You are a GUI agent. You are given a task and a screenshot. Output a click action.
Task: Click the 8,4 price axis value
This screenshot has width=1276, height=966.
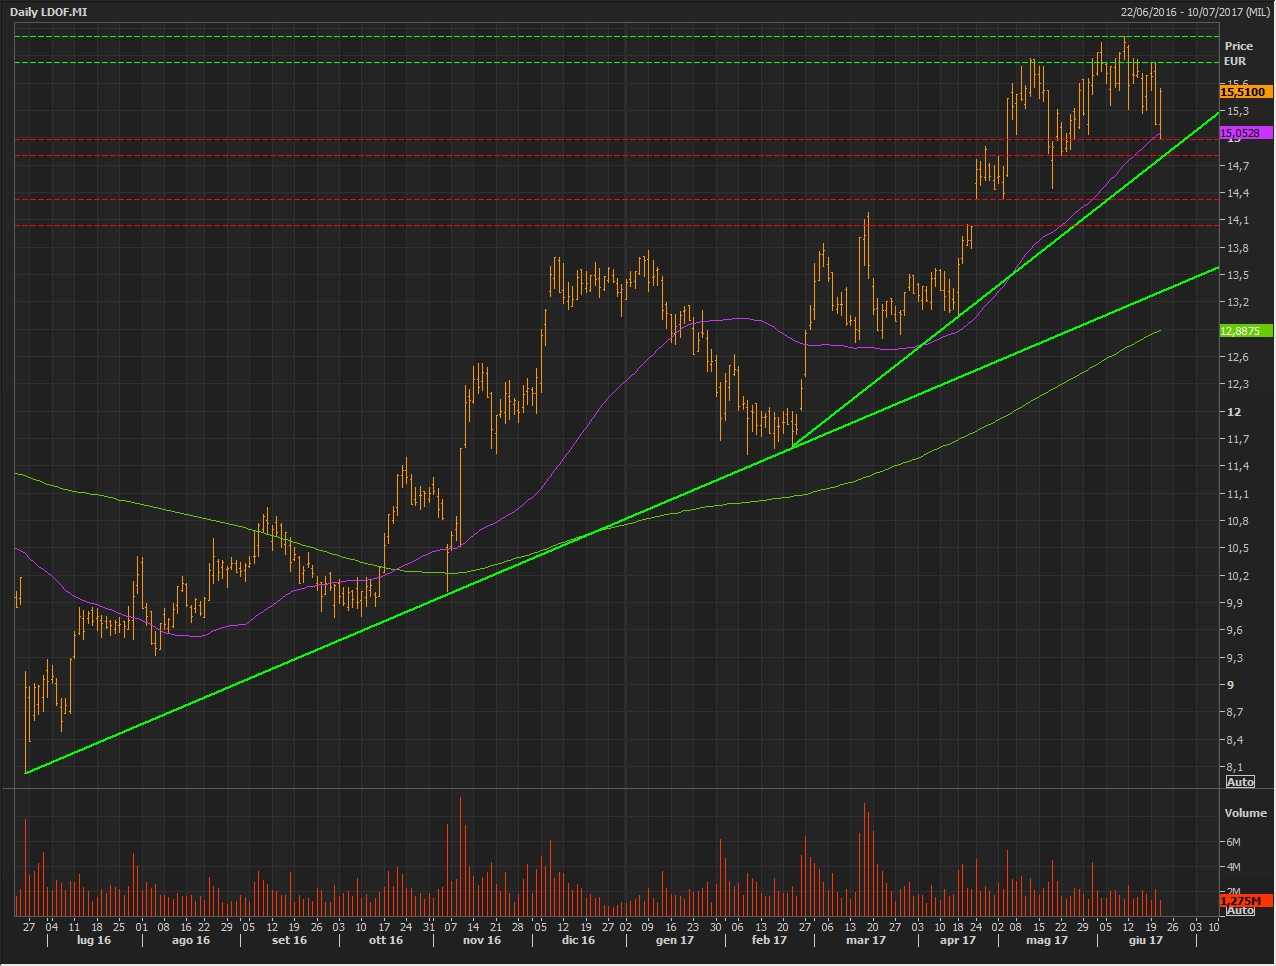tap(1235, 740)
